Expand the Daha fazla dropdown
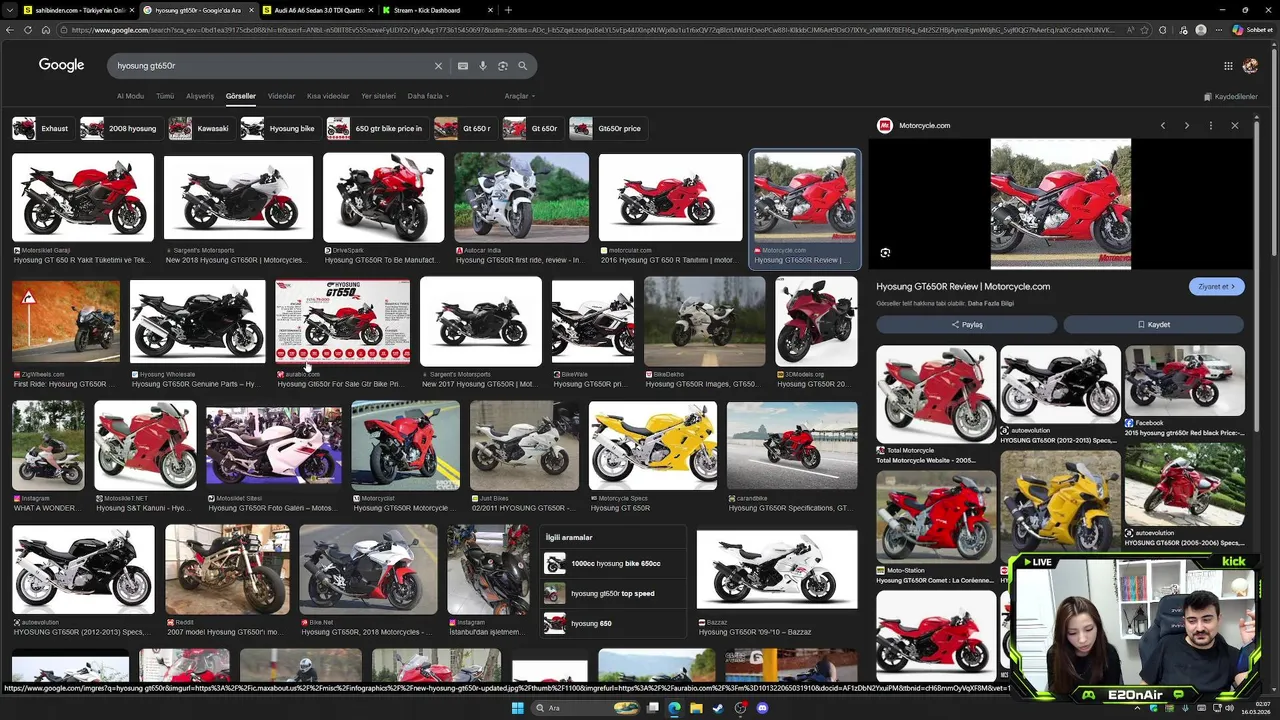The height and width of the screenshot is (720, 1280). [428, 96]
